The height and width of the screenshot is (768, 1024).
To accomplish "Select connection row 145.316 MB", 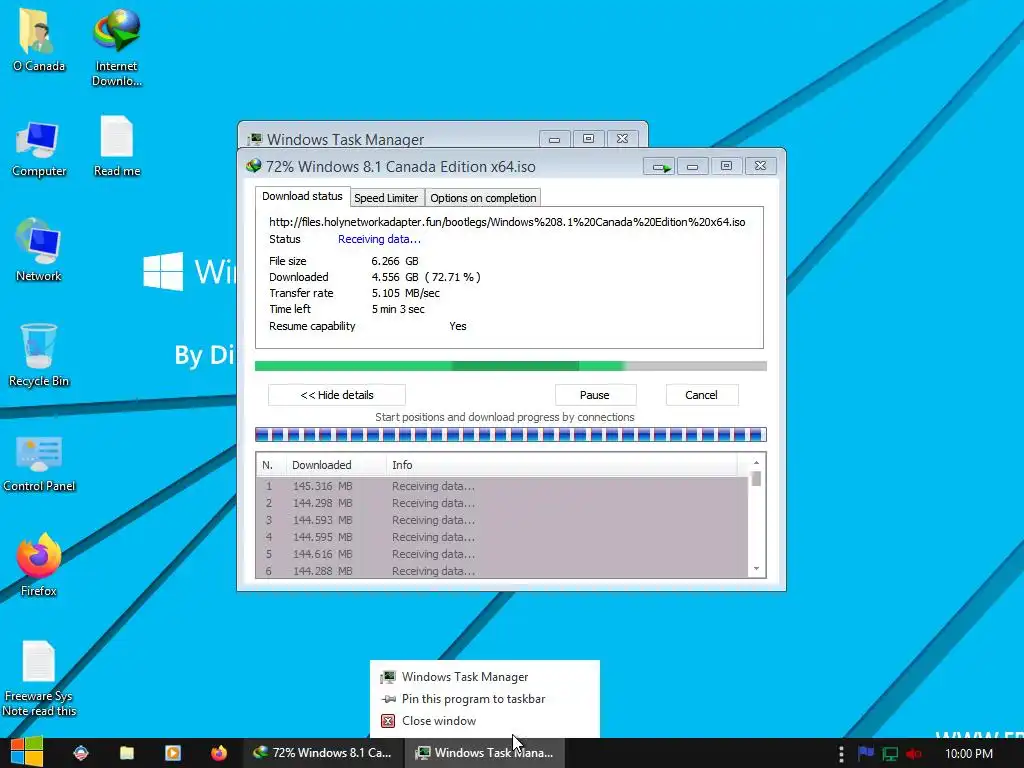I will (x=502, y=487).
